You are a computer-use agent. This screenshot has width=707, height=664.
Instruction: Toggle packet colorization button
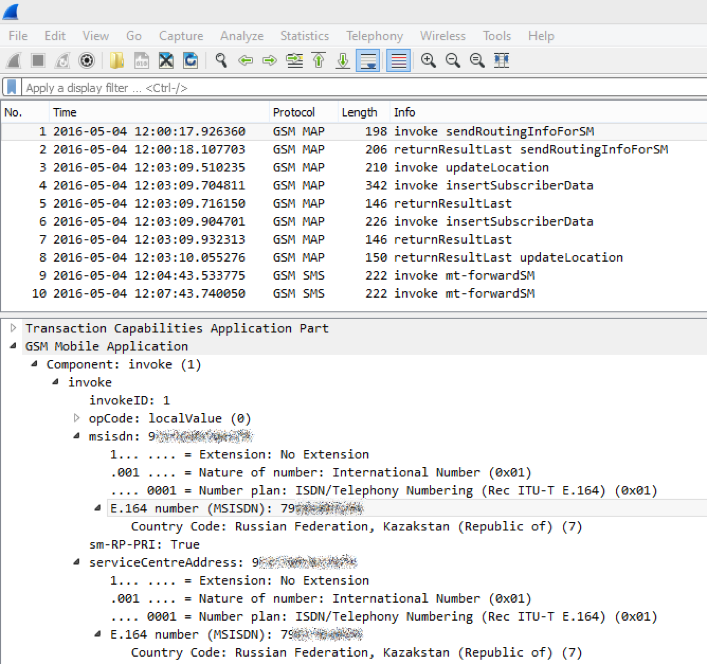(x=398, y=60)
